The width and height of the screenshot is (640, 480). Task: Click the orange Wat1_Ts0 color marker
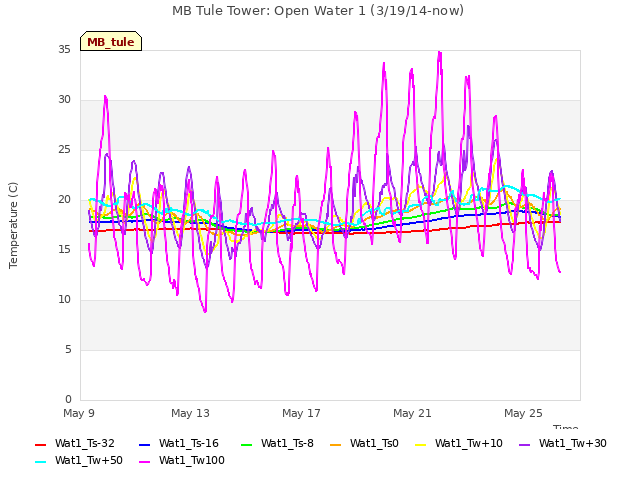[335, 444]
